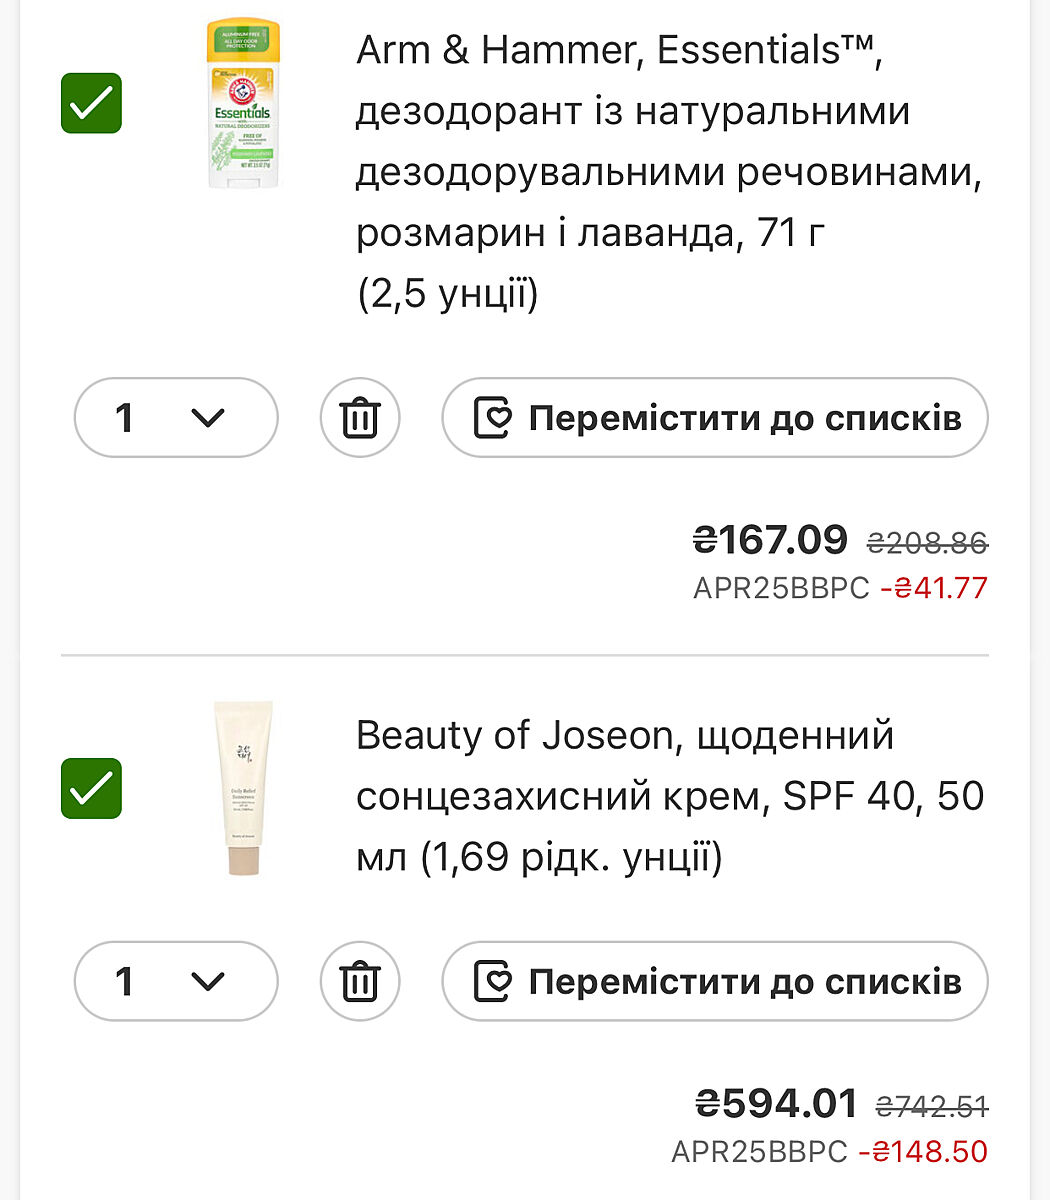Click the APR25BBPC promo code under deodorant price

click(x=781, y=588)
